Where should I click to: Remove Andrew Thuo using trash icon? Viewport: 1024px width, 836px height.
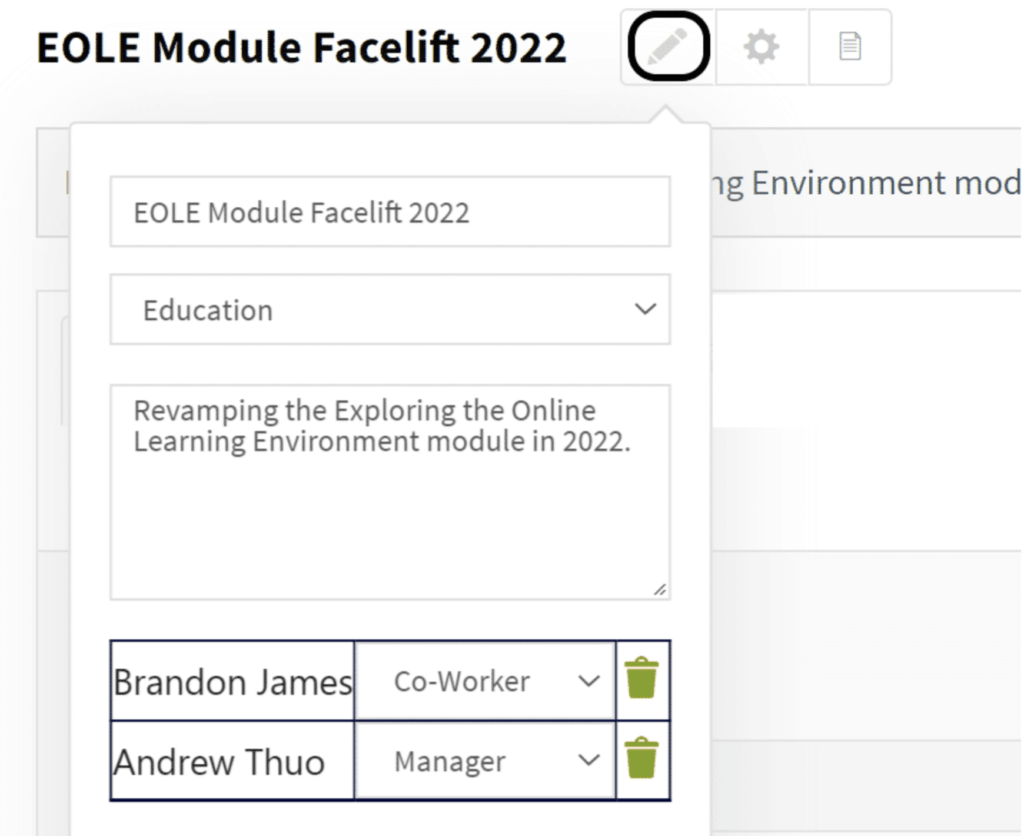click(x=642, y=759)
